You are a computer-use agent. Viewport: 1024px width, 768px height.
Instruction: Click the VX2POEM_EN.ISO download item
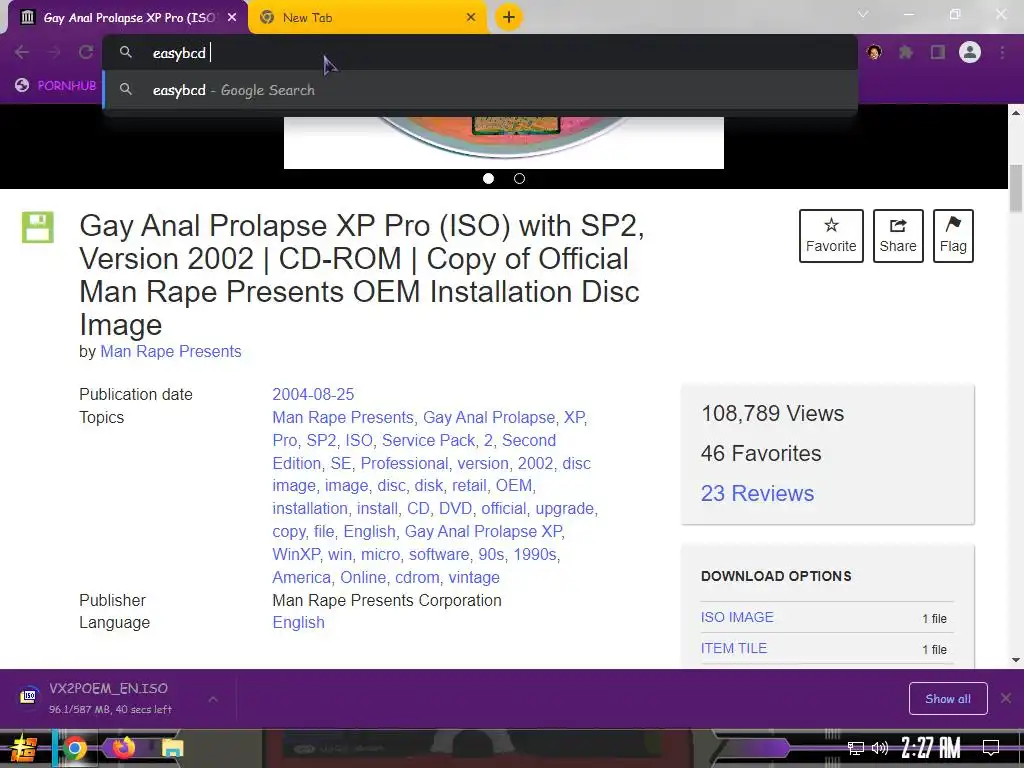coord(108,698)
